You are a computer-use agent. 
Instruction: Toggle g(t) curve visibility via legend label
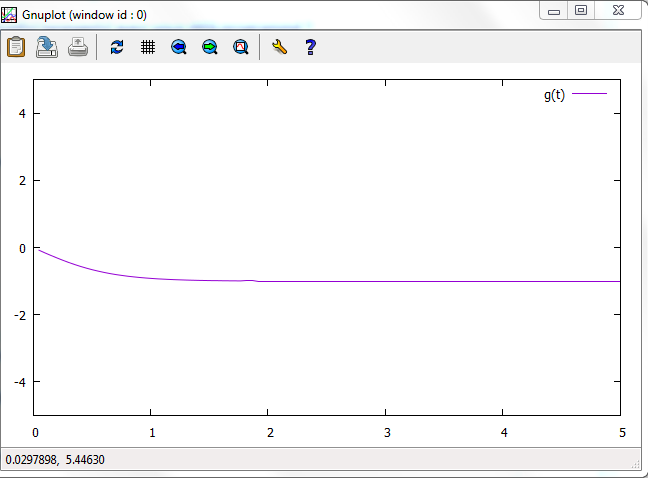554,95
